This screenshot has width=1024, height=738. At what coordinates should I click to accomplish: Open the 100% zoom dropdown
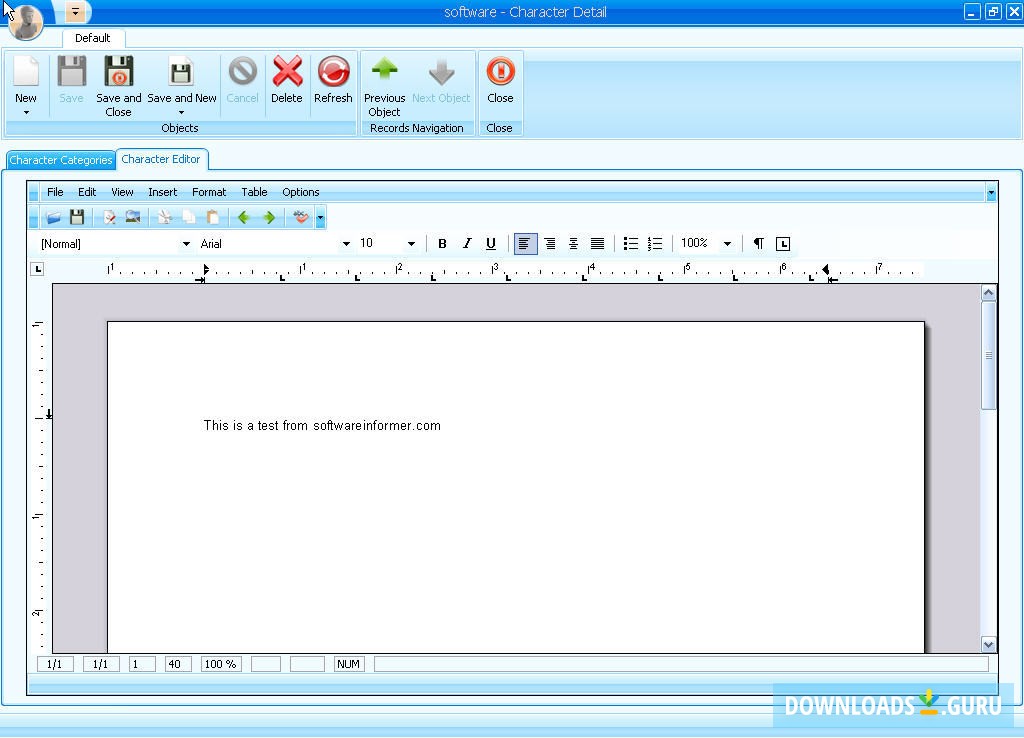(727, 244)
